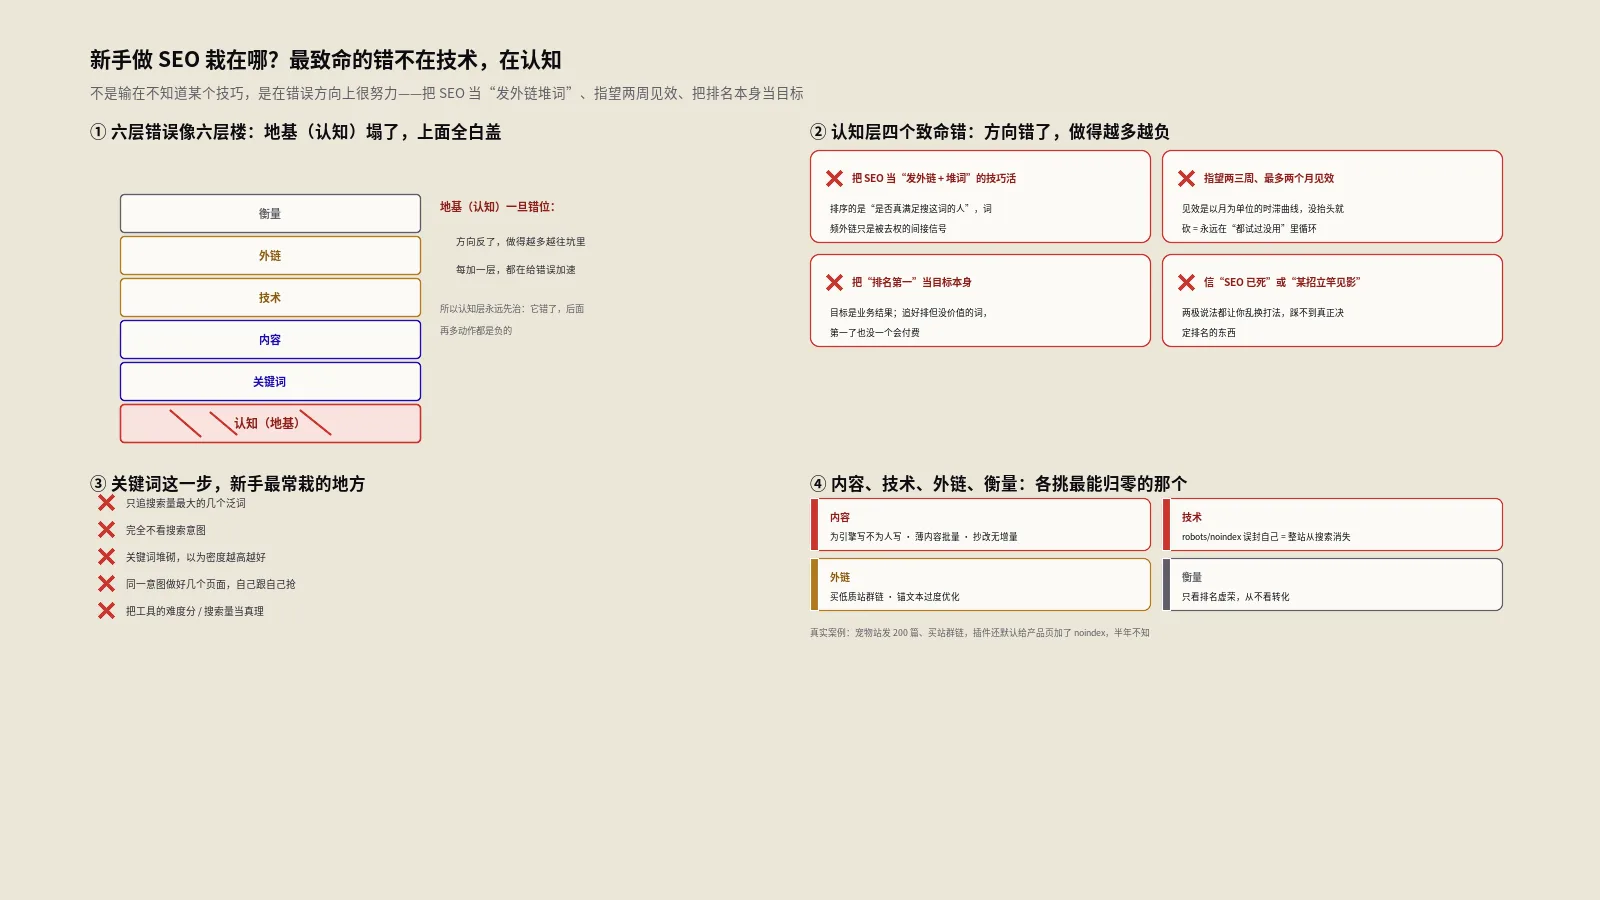Click the red X beside 指望两三周、最多两个月见效
This screenshot has width=1600, height=900.
pyautogui.click(x=1186, y=178)
